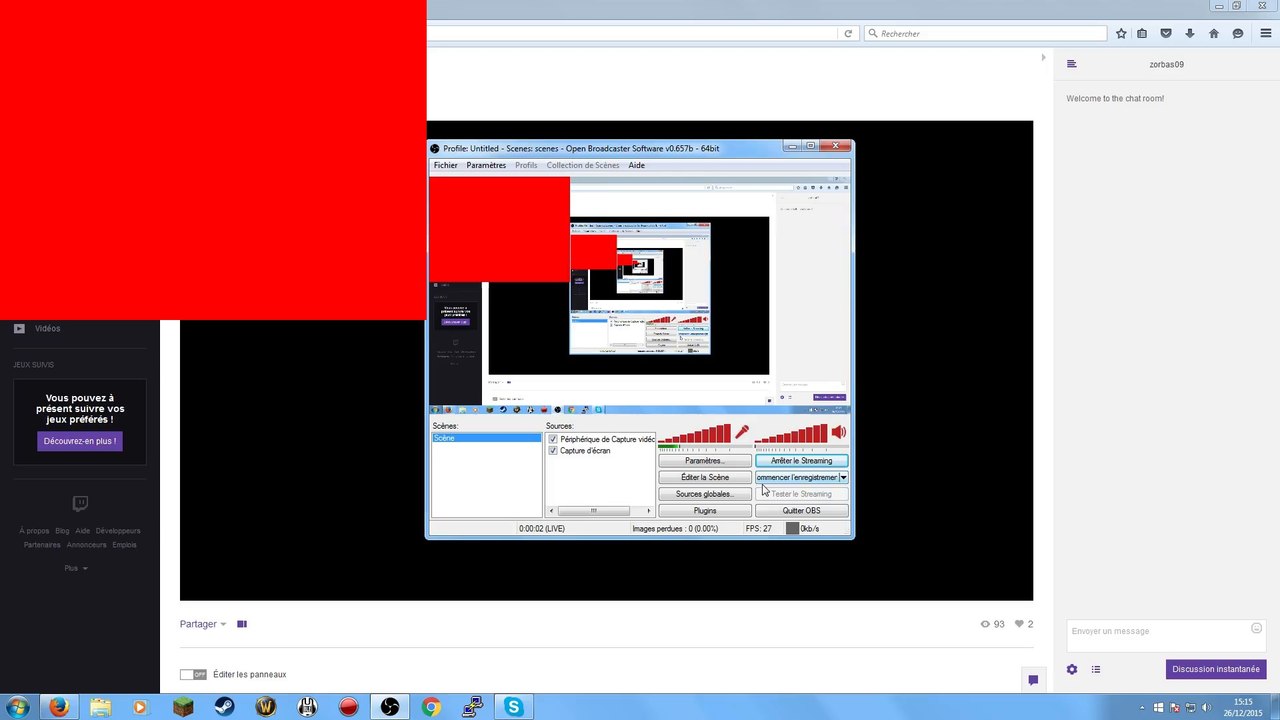Show chat viewer list icon

(x=1096, y=669)
